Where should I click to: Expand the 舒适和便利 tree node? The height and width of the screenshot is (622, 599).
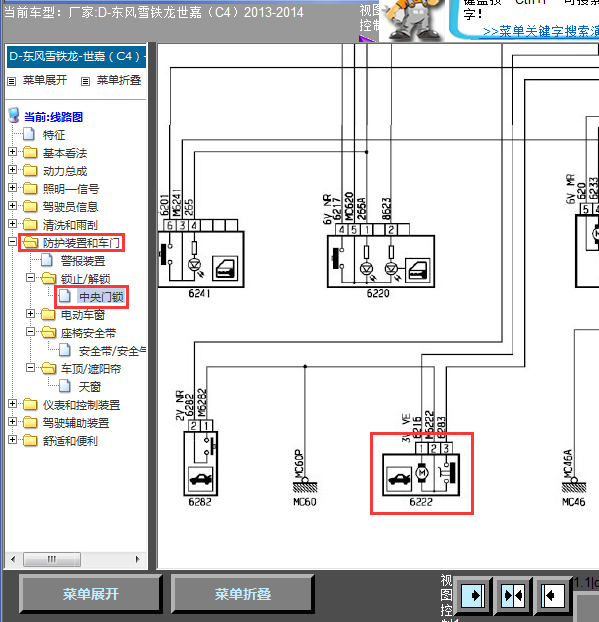[x=12, y=440]
